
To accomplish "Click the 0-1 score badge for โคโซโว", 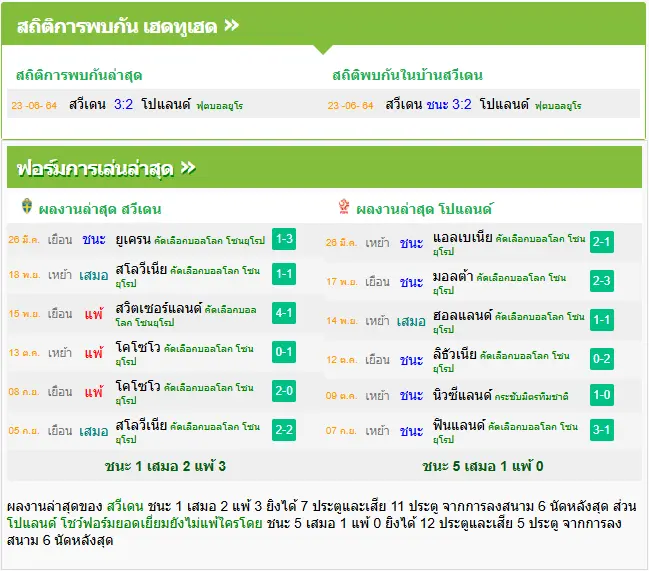I will coord(284,352).
